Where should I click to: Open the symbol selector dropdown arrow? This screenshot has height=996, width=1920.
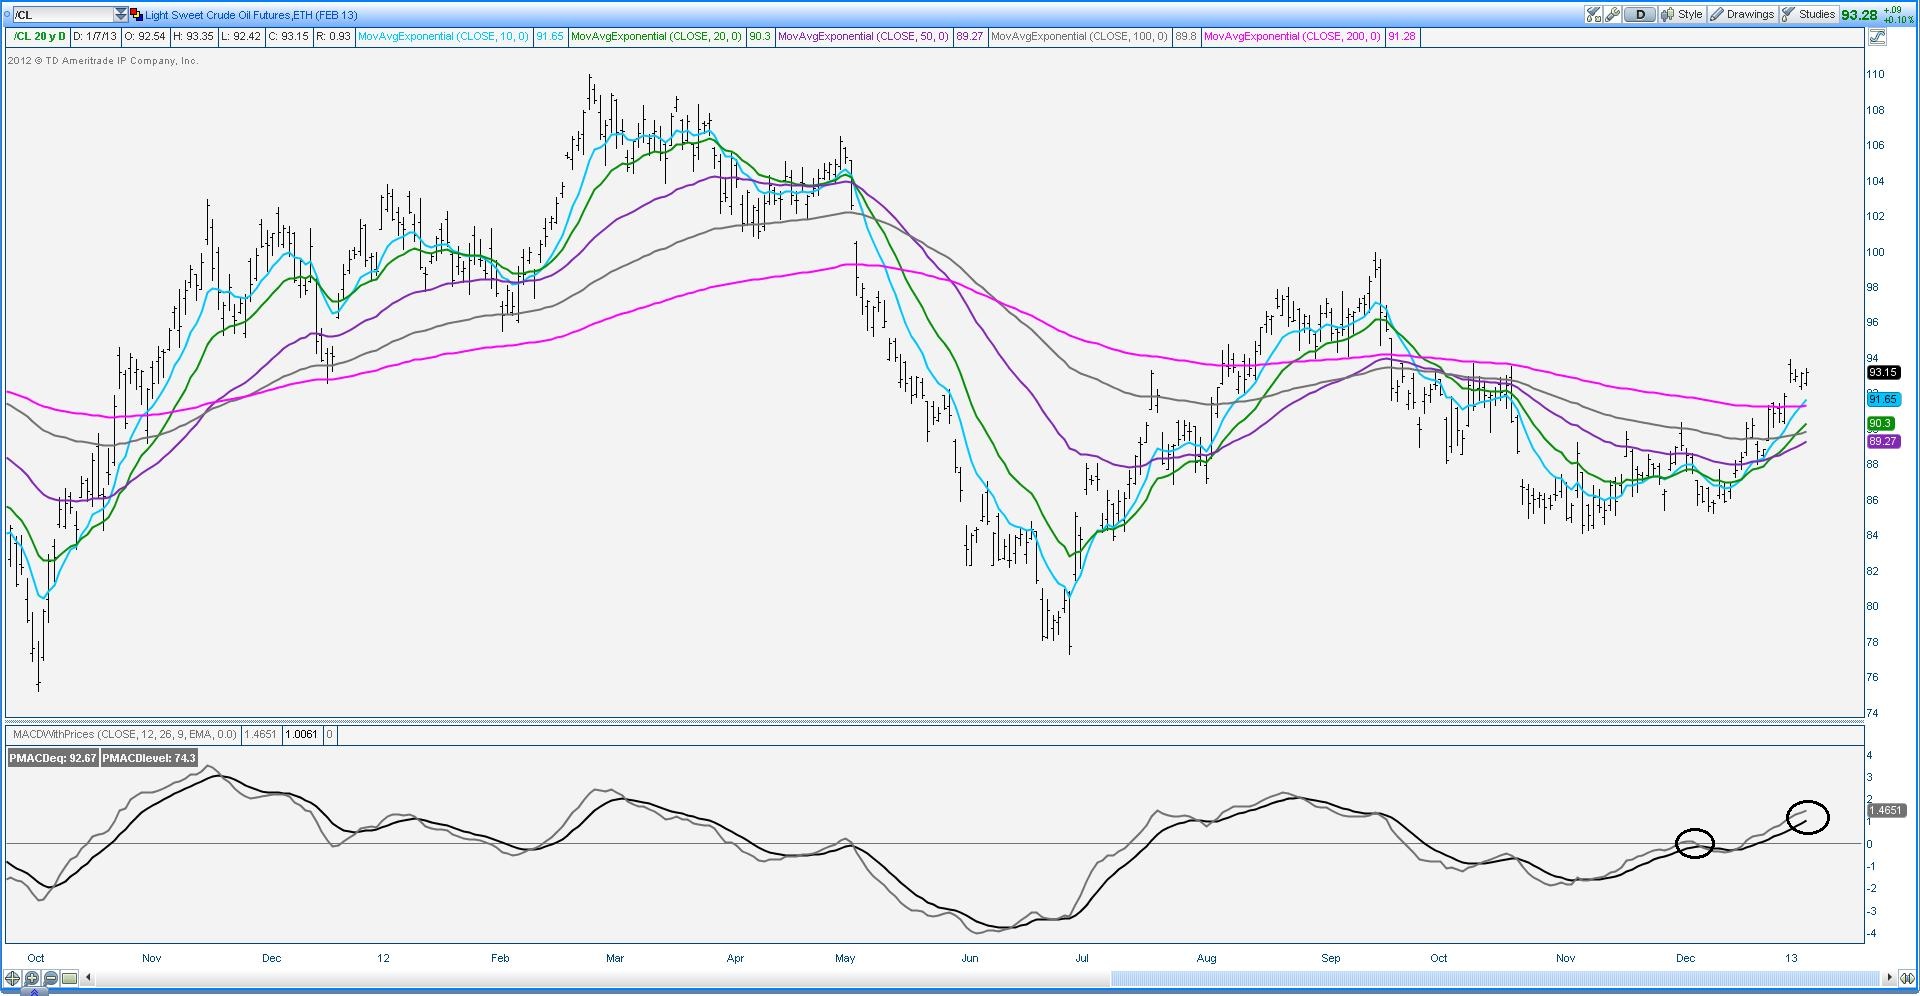pos(121,15)
